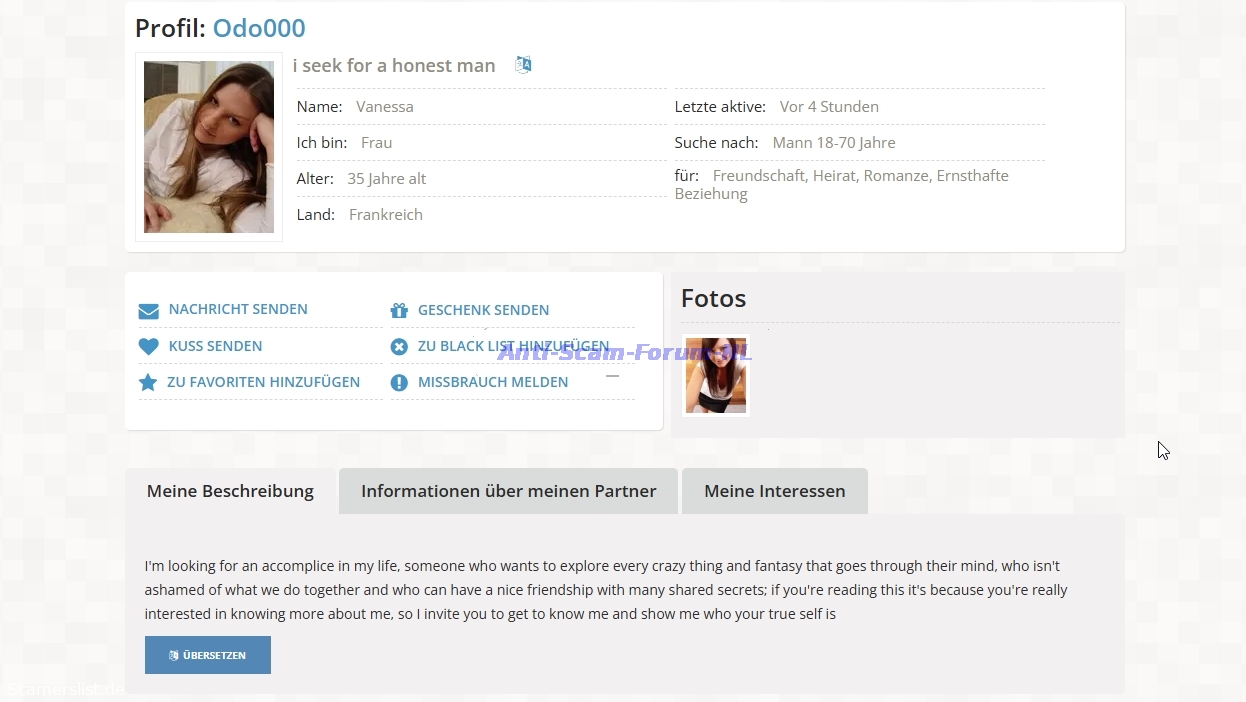The height and width of the screenshot is (702, 1246).
Task: Click the heart icon for Kuss senden
Action: pyautogui.click(x=149, y=347)
